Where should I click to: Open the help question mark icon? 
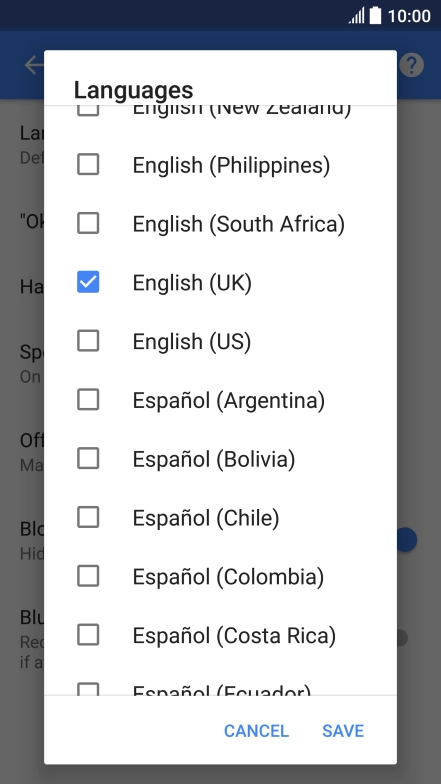point(412,65)
